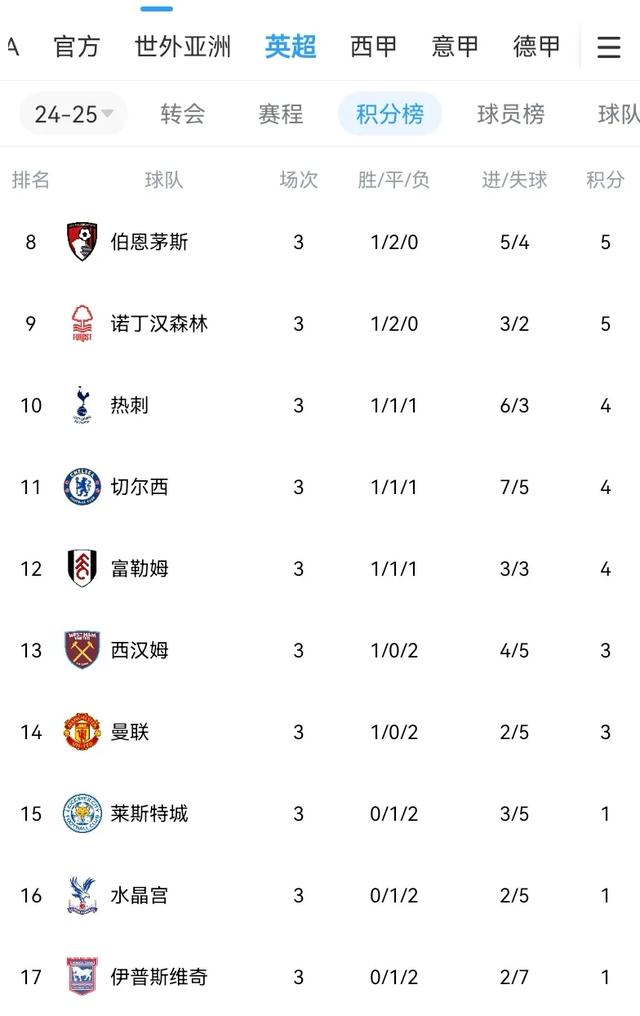Screen dimensions: 640x1016
Task: Show the 球员榜 player rankings
Action: [x=511, y=114]
